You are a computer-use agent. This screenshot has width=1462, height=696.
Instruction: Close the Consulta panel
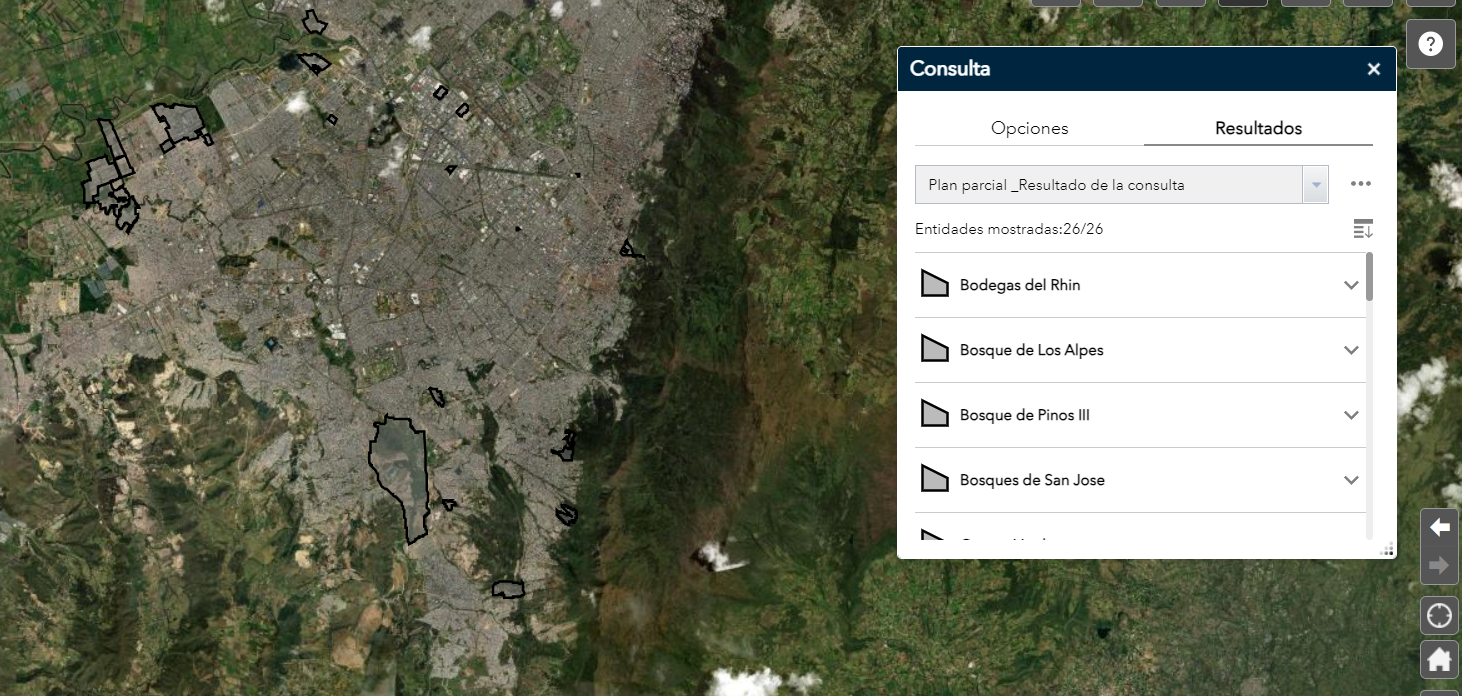click(x=1373, y=69)
